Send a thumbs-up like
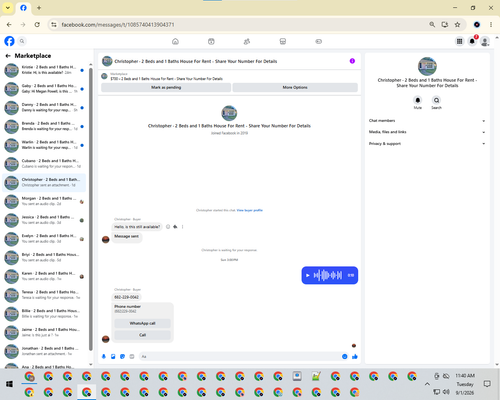The image size is (500, 400). pyautogui.click(x=355, y=356)
